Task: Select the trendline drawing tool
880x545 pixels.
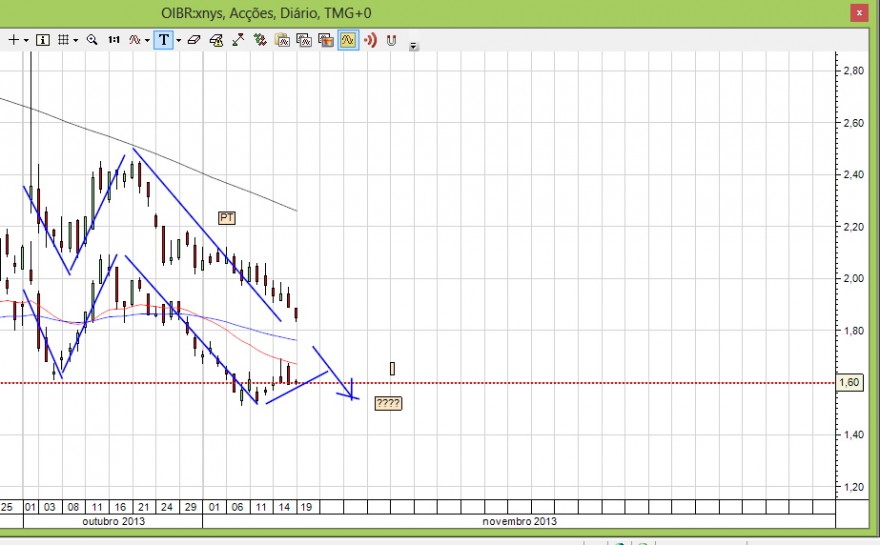Action: (238, 40)
